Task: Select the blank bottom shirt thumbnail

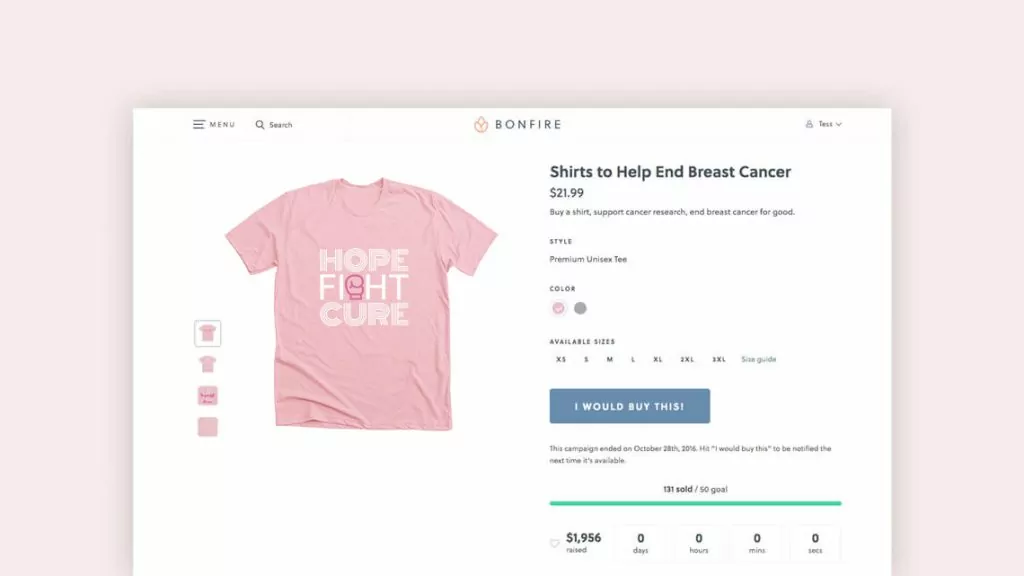Action: pyautogui.click(x=207, y=426)
